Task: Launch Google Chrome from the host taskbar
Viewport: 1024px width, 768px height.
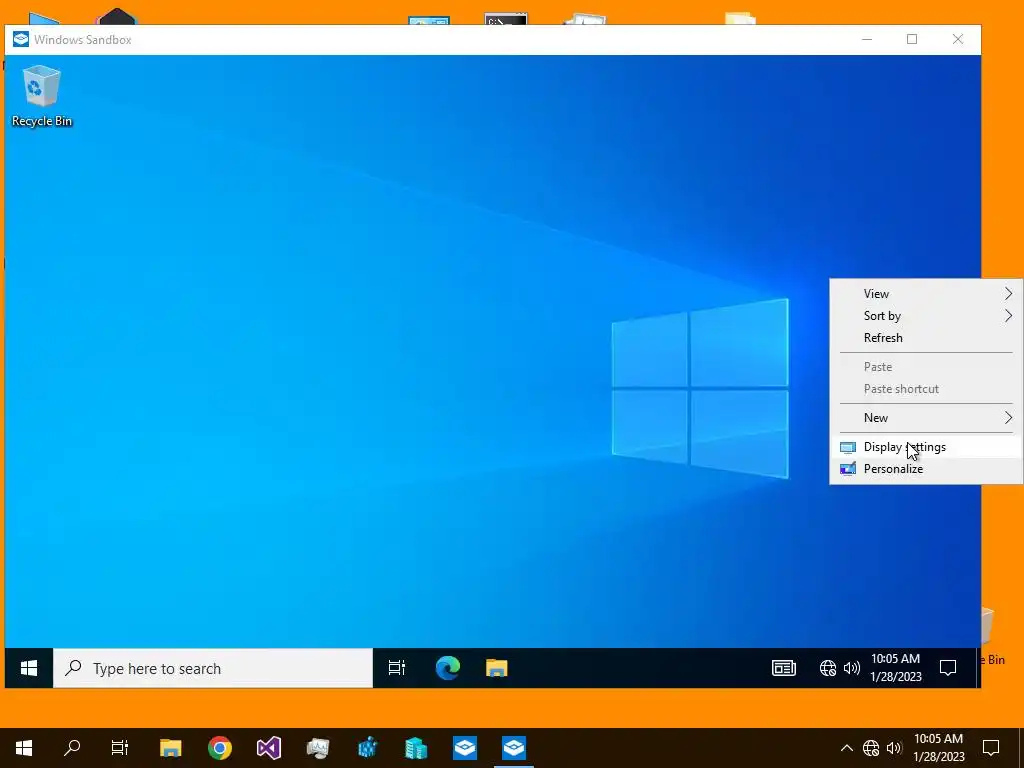Action: tap(219, 748)
